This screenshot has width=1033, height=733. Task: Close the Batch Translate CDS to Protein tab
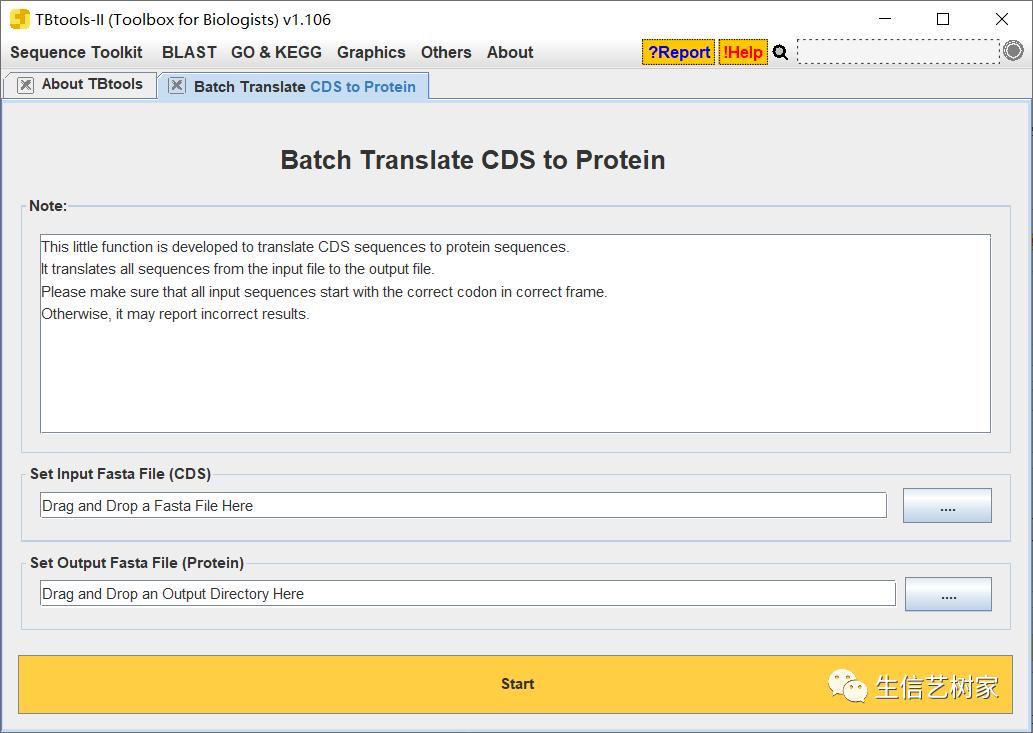pos(177,86)
